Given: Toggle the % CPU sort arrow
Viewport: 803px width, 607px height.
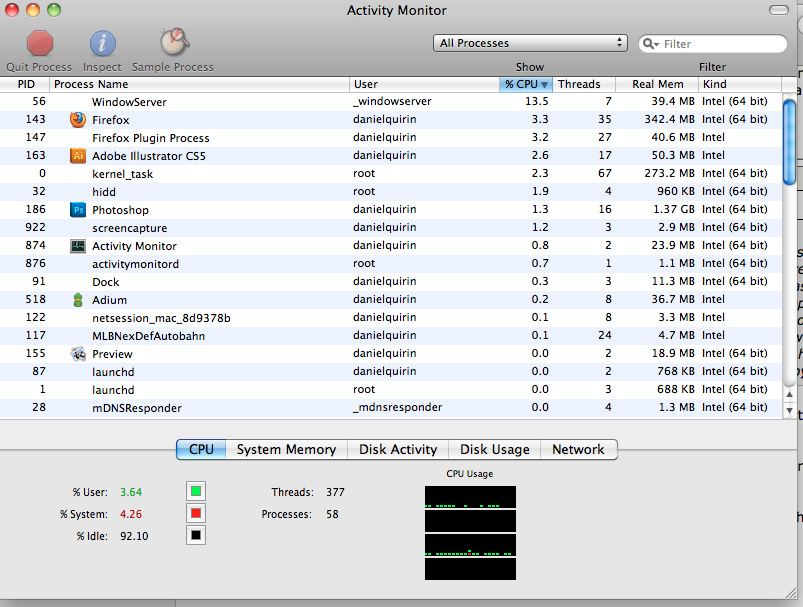Looking at the screenshot, I should pos(544,85).
